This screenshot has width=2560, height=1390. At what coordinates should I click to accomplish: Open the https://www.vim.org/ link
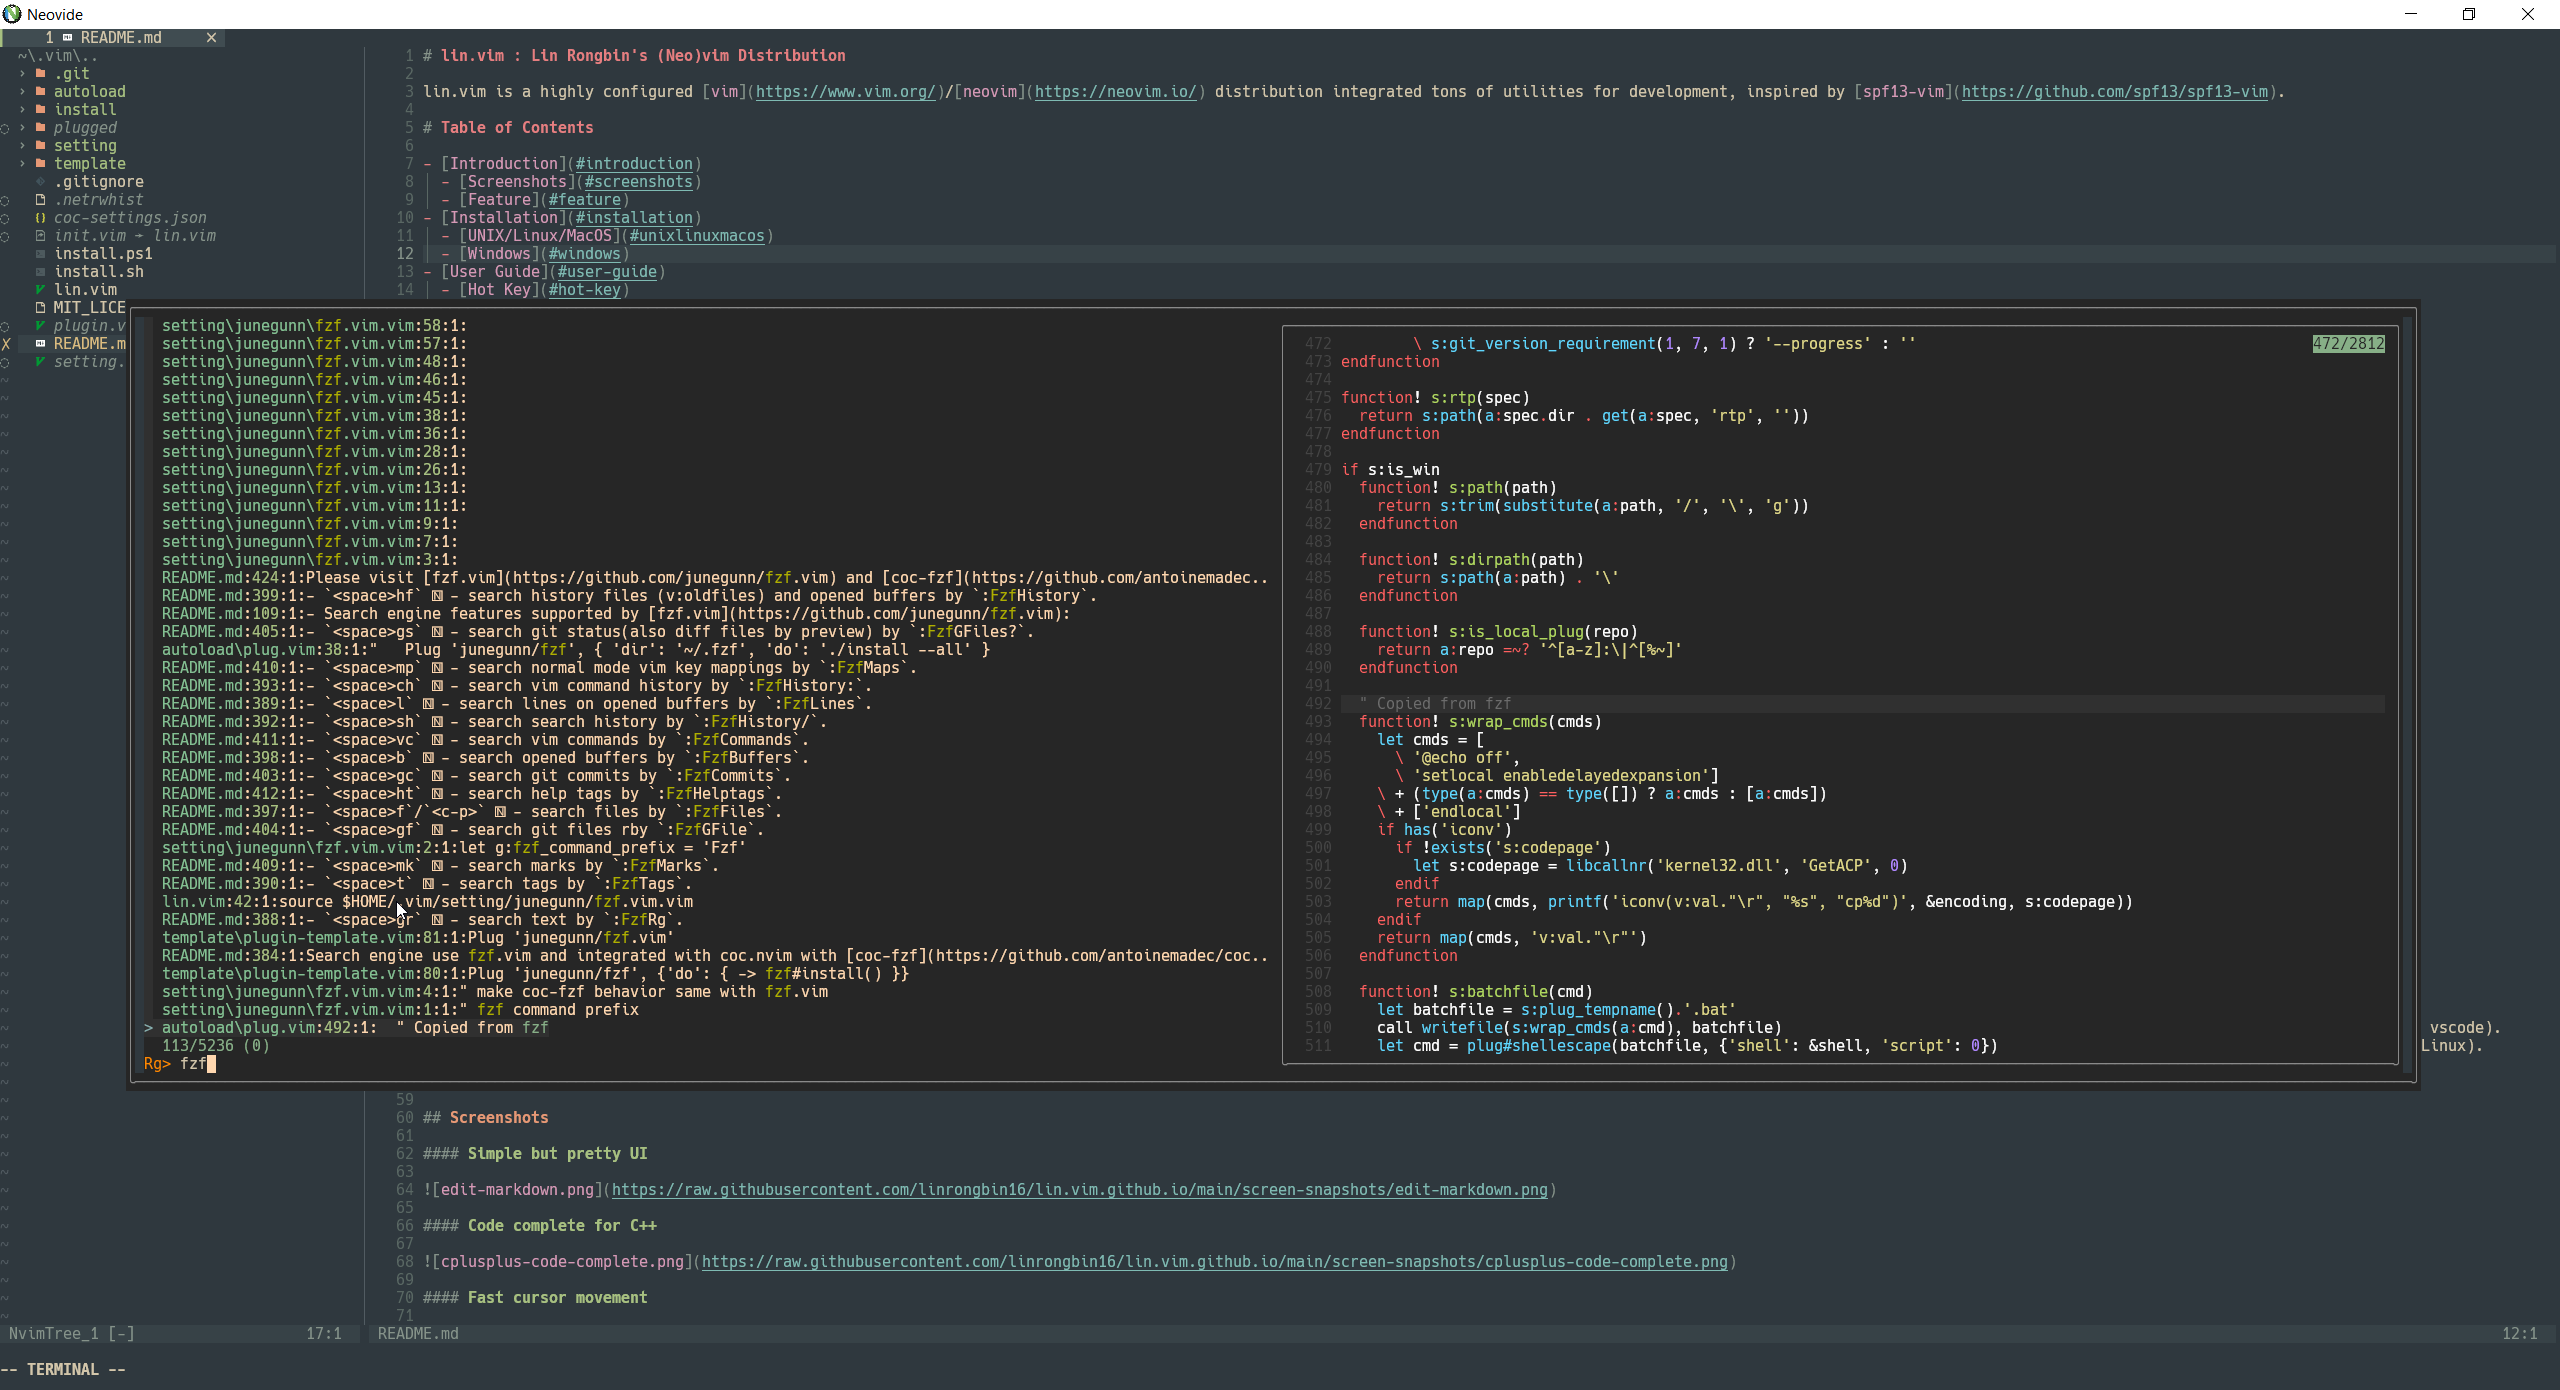point(845,92)
